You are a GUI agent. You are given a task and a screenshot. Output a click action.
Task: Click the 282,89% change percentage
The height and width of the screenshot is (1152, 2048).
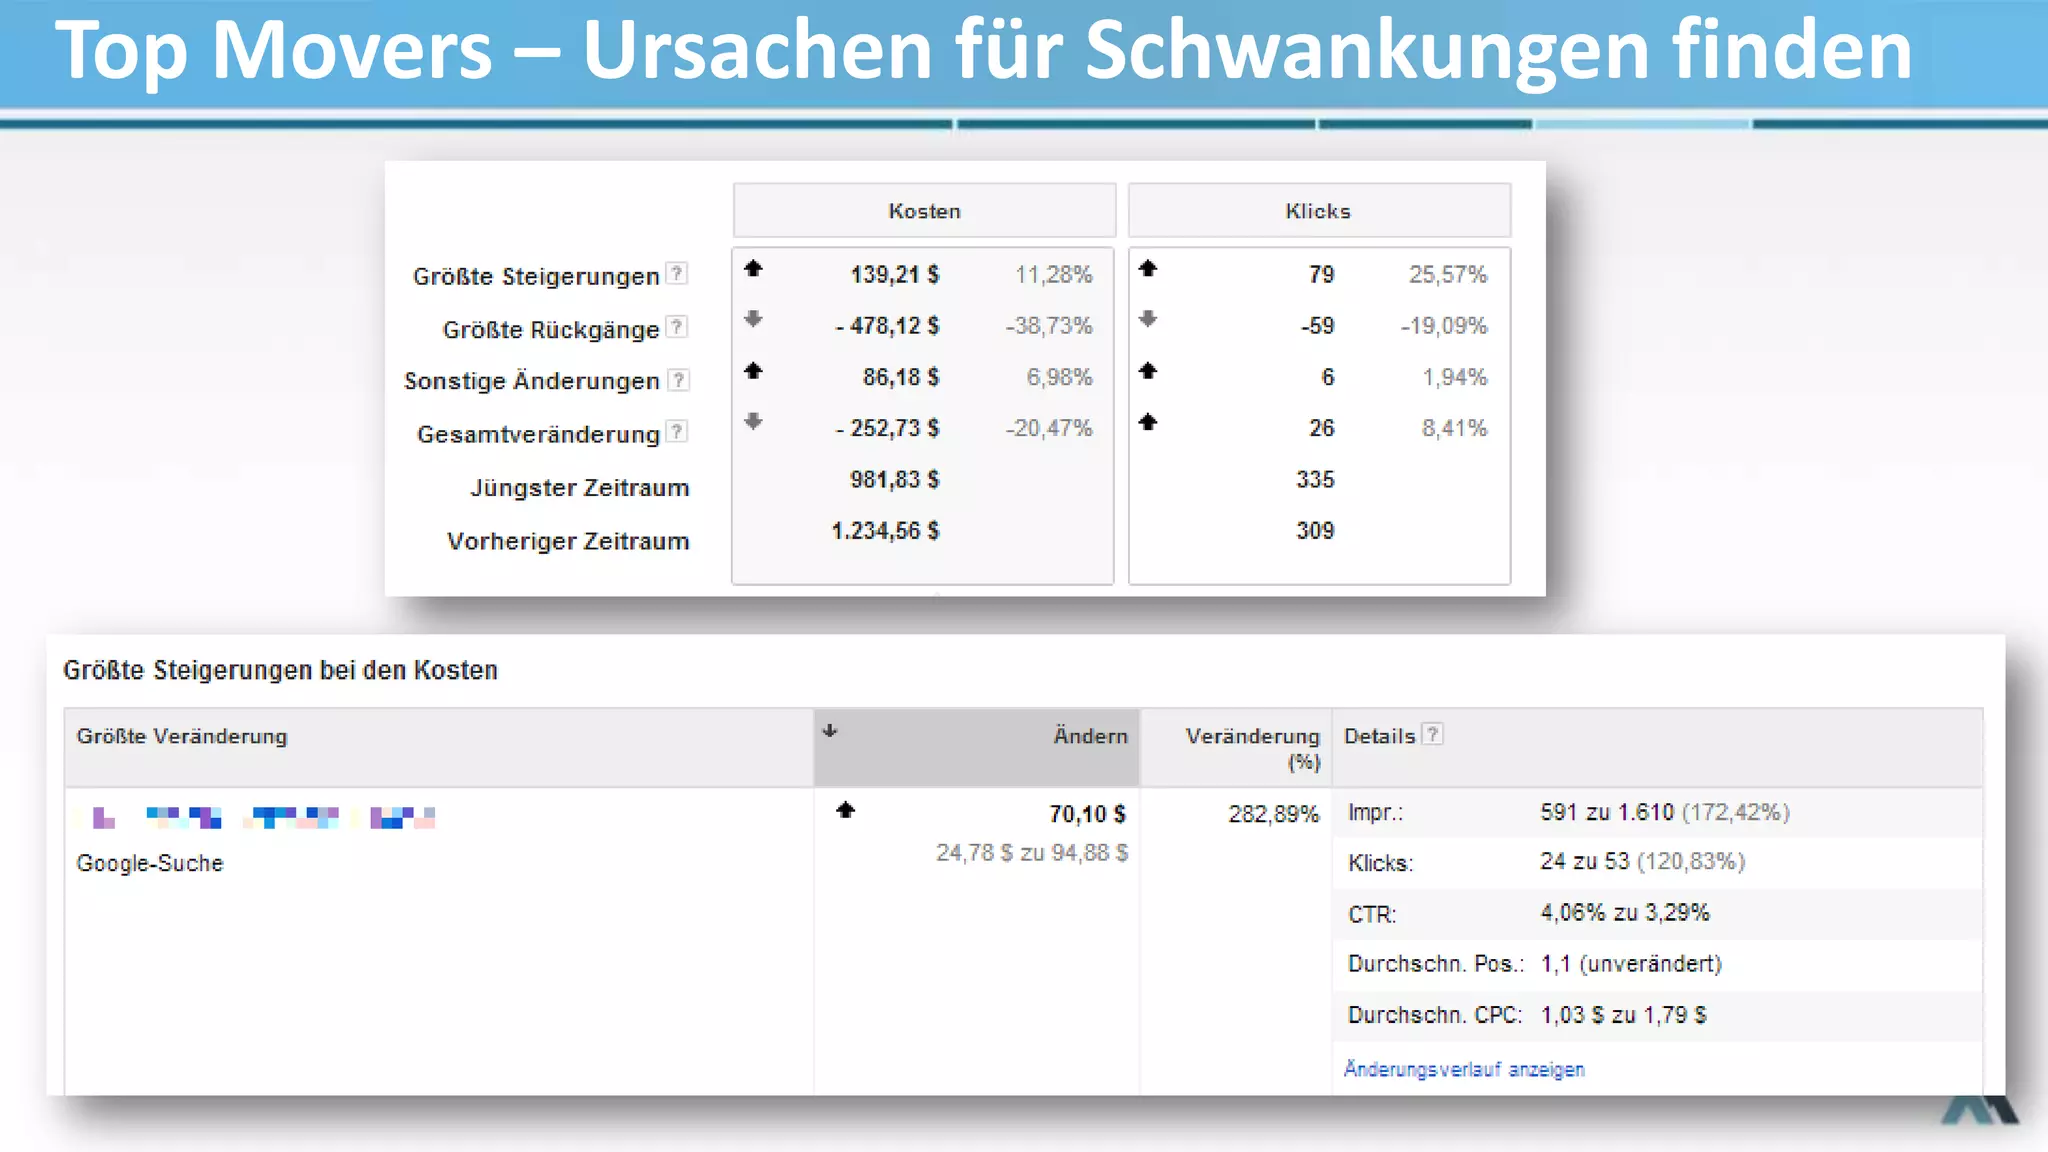(1274, 814)
